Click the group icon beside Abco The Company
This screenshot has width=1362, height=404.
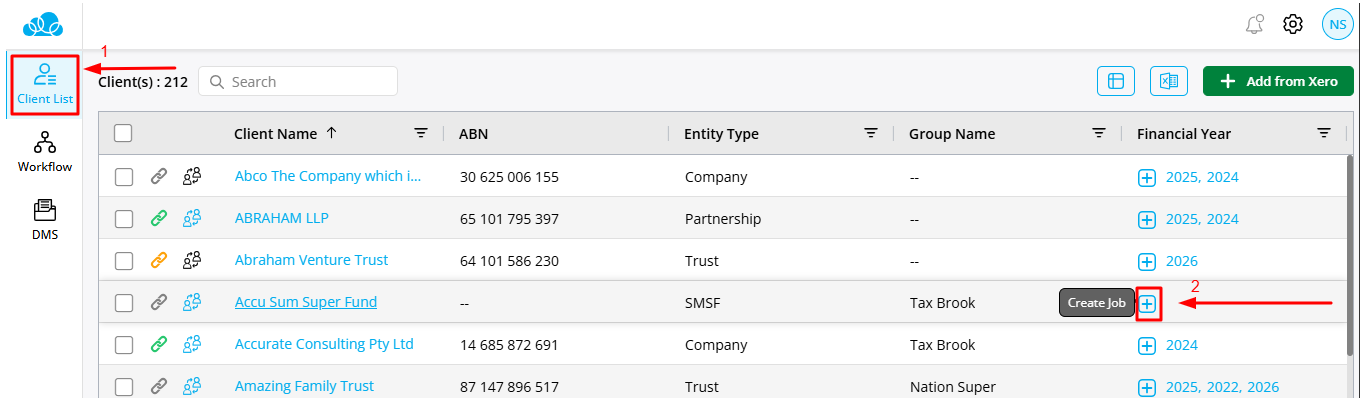click(x=192, y=177)
